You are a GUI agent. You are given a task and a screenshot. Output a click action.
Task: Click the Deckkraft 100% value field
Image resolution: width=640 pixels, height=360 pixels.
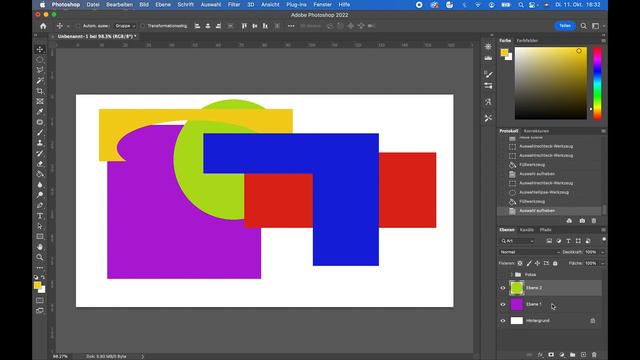coord(591,252)
